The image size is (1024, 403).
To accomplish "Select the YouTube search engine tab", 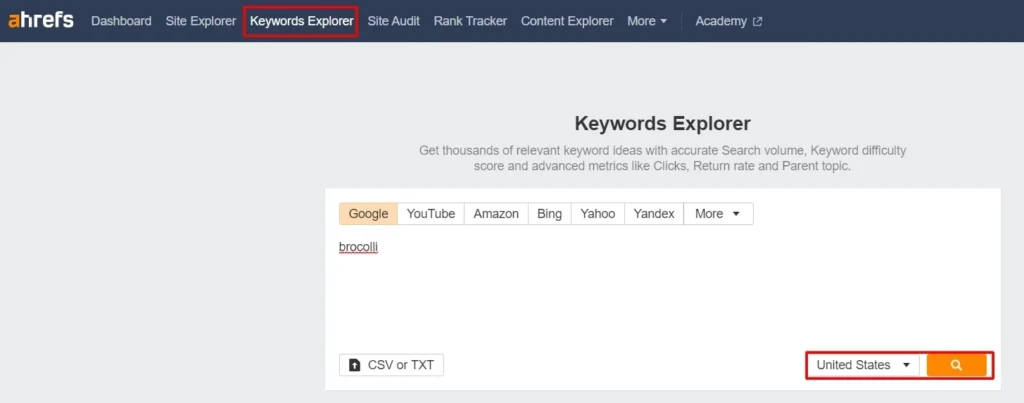I will pyautogui.click(x=431, y=214).
